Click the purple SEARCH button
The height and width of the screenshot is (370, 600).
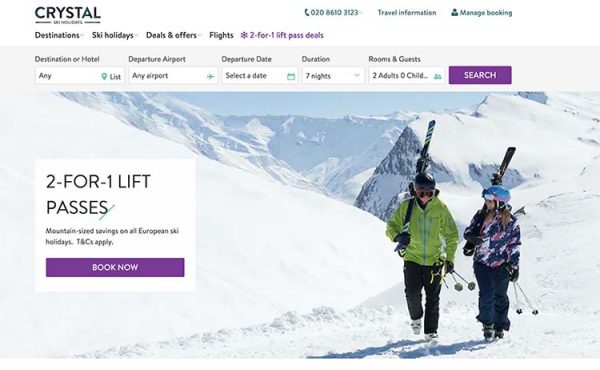480,75
